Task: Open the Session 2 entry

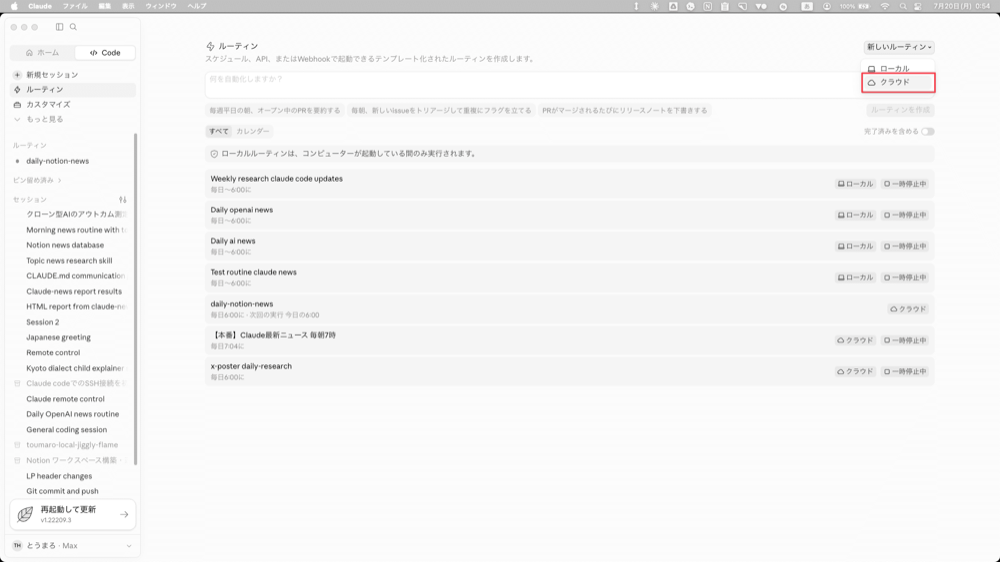Action: point(43,322)
